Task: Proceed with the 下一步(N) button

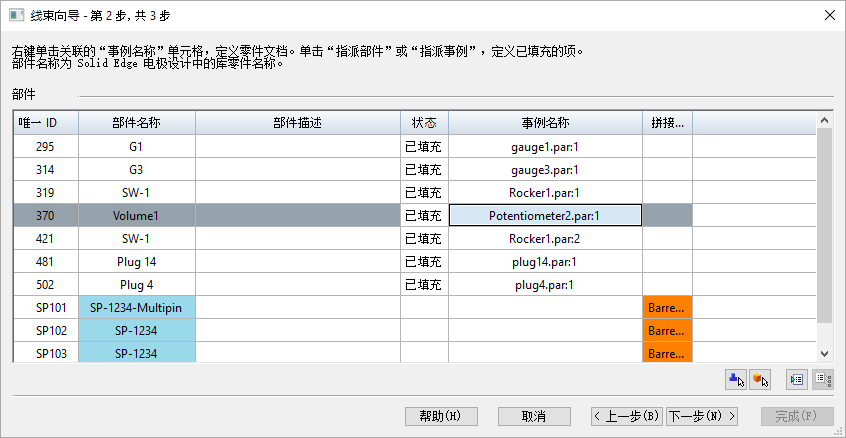Action: tap(702, 416)
